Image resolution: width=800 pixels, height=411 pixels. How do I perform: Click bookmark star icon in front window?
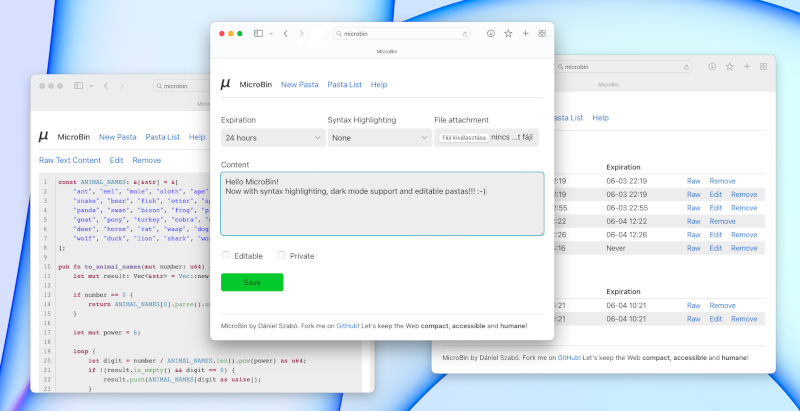(x=508, y=34)
